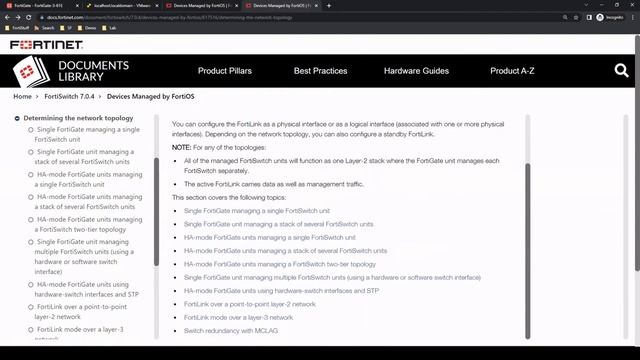Viewport: 640px width, 360px height.
Task: Open the Best Practices menu
Action: 320,71
